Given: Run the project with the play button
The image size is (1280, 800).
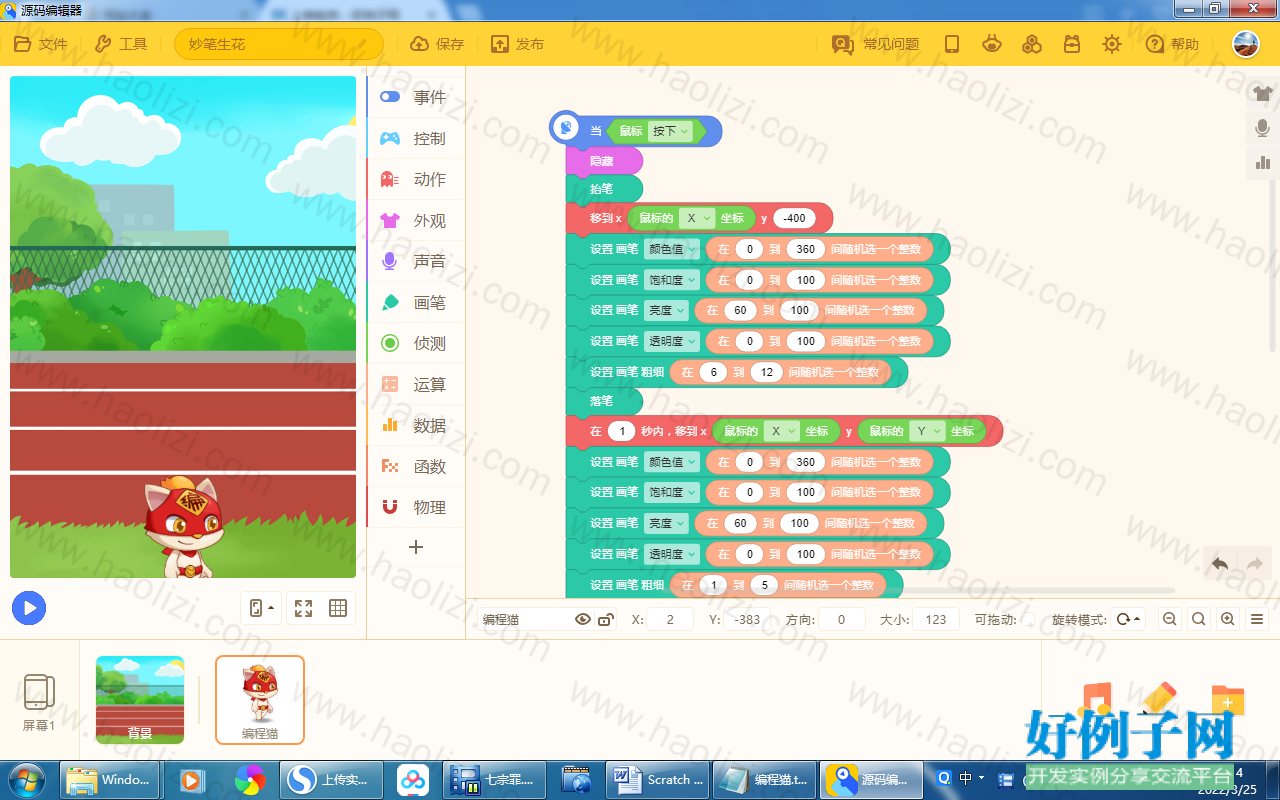Looking at the screenshot, I should (29, 608).
